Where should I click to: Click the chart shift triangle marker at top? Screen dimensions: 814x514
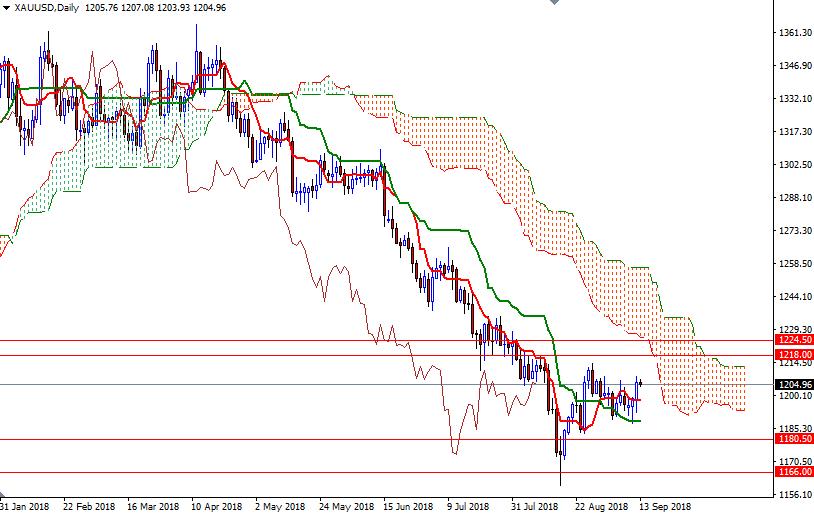coord(556,4)
